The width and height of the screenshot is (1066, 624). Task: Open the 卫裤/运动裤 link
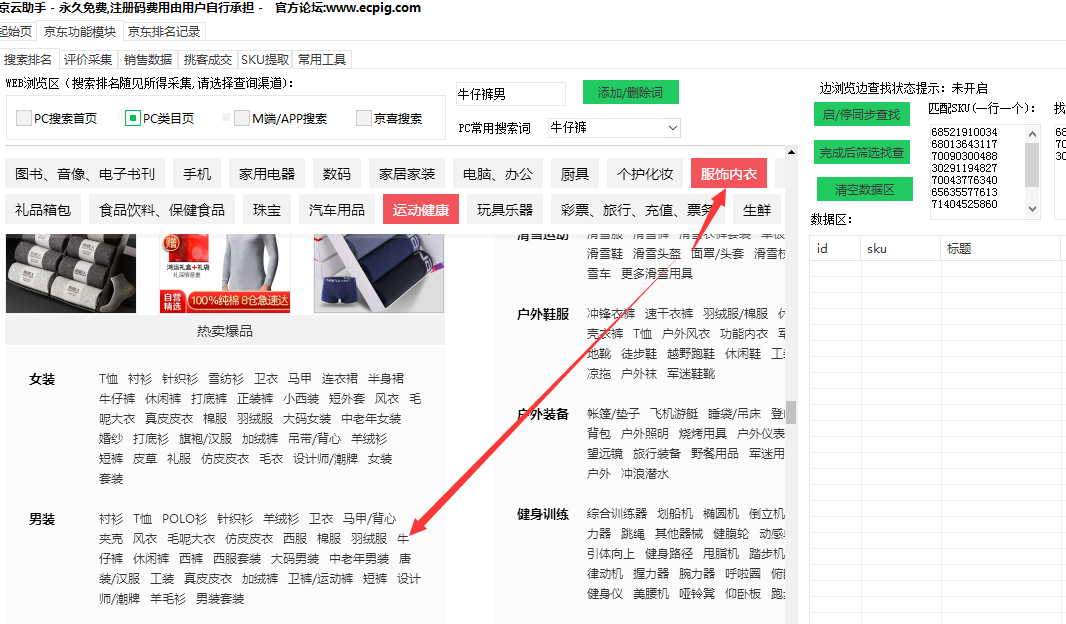click(x=320, y=578)
